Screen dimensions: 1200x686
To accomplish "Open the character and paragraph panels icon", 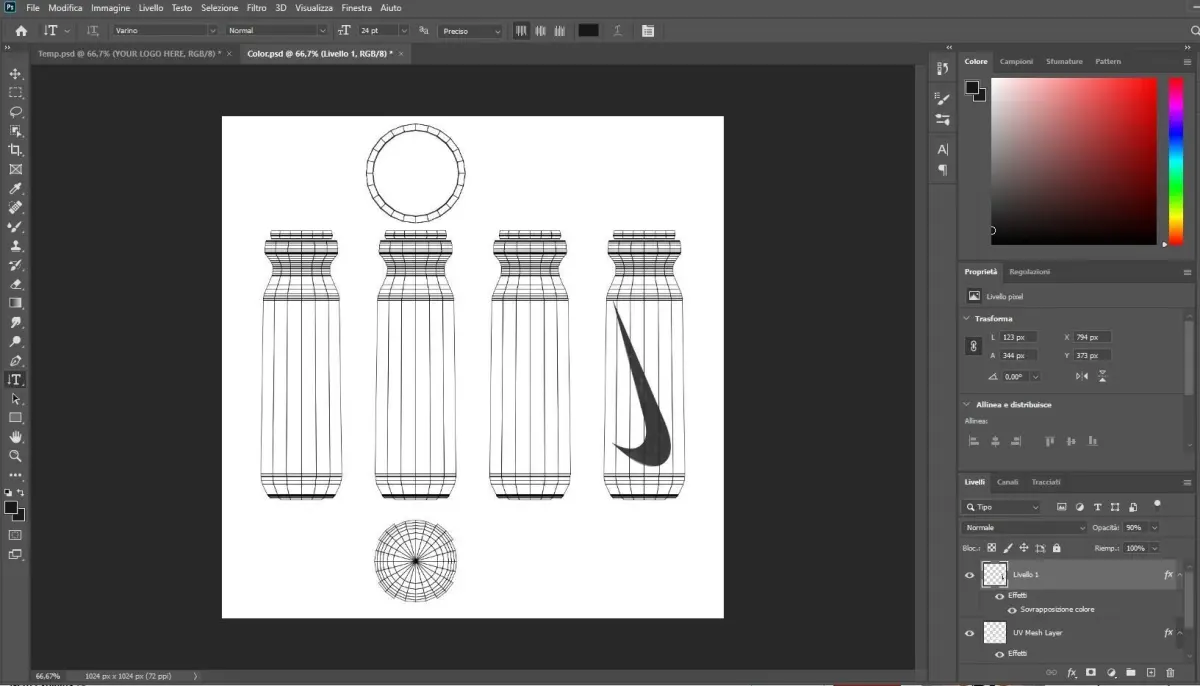I will click(x=646, y=31).
